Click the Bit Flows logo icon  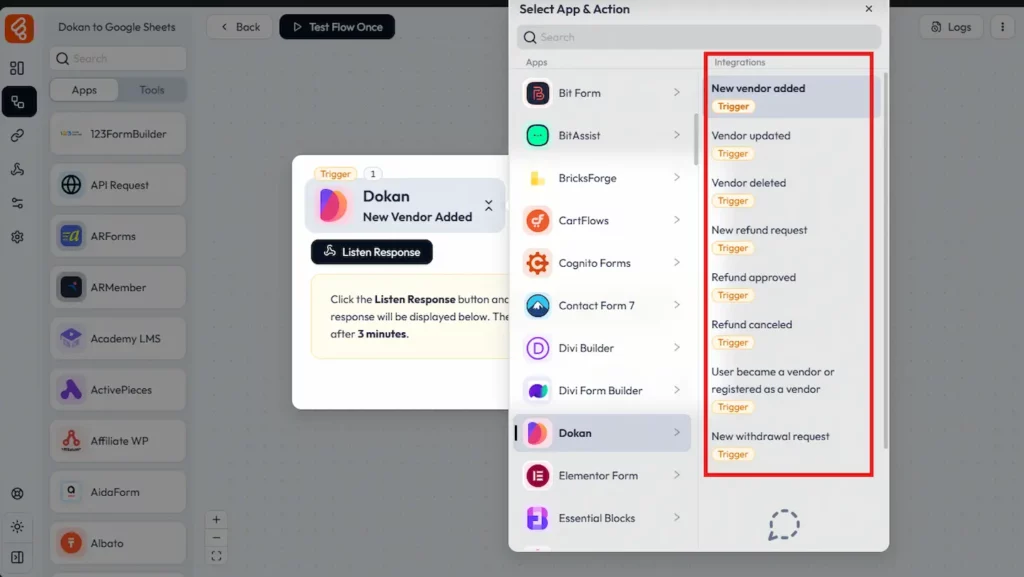coord(19,28)
